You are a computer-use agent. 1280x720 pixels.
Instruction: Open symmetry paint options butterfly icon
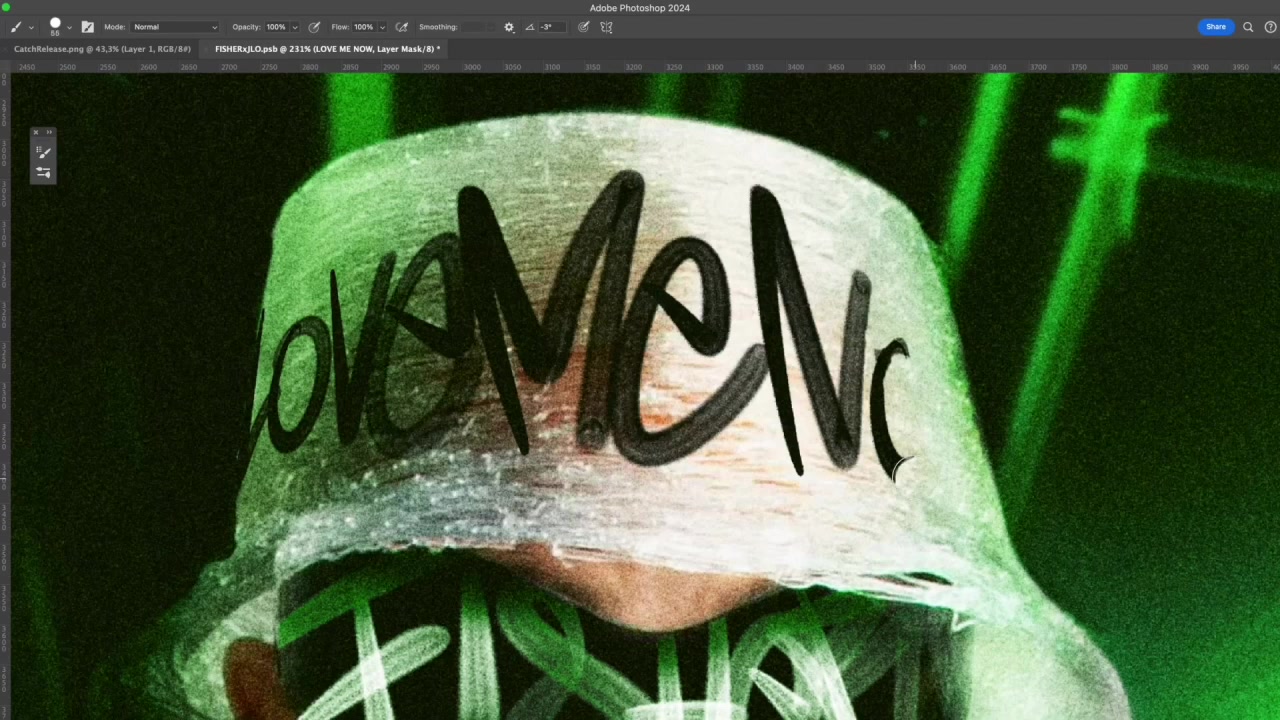(606, 27)
